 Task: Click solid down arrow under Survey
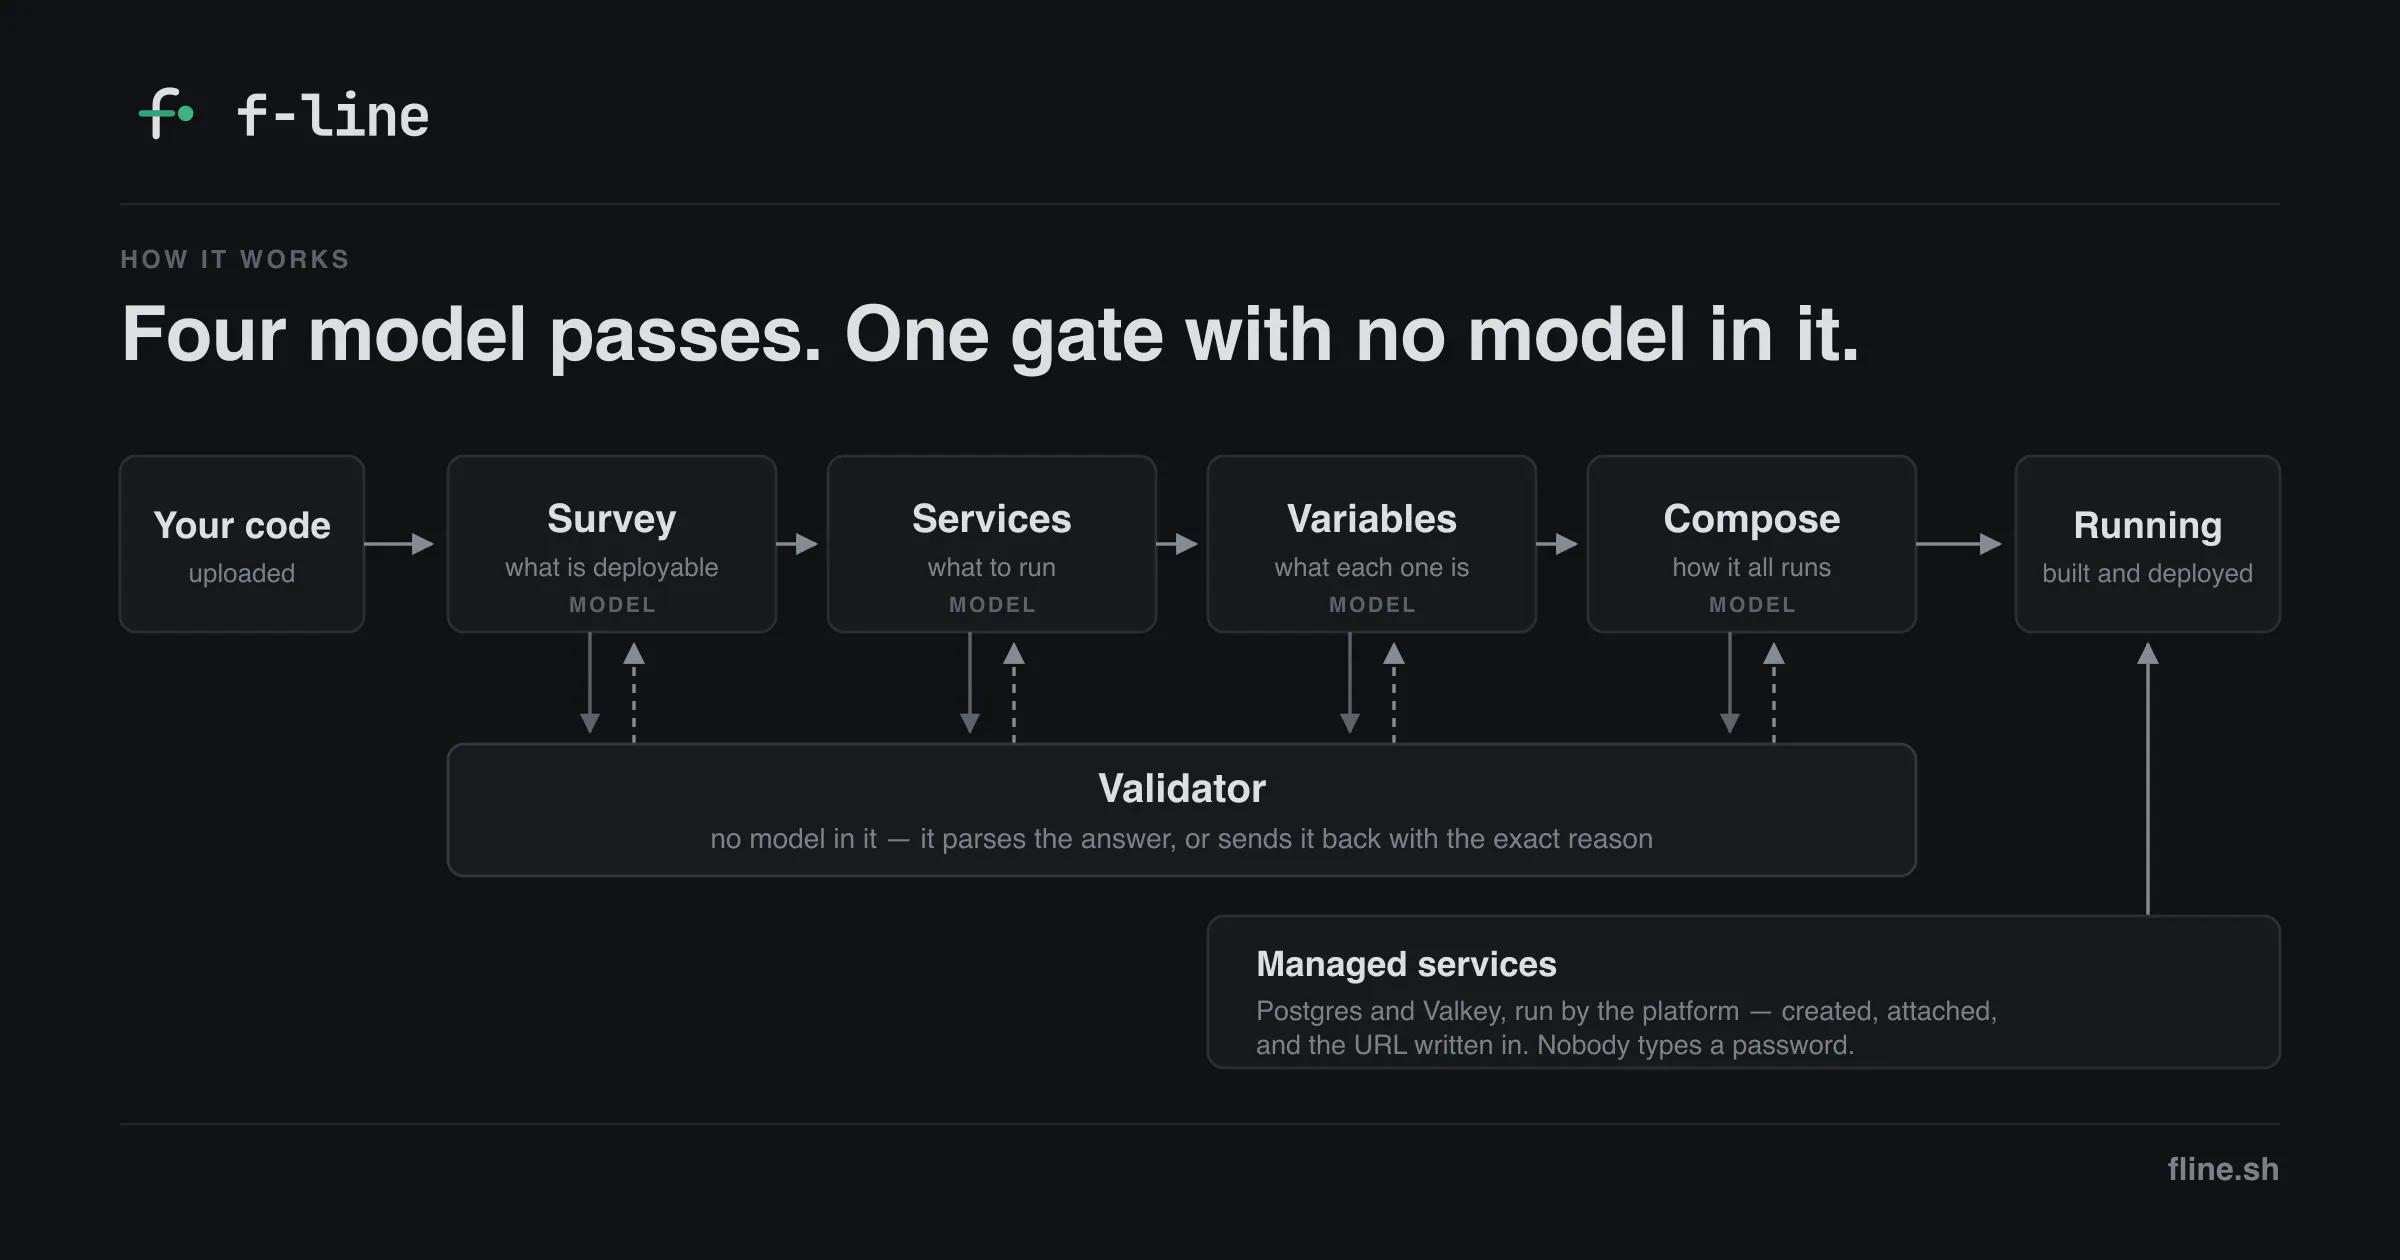pyautogui.click(x=590, y=683)
